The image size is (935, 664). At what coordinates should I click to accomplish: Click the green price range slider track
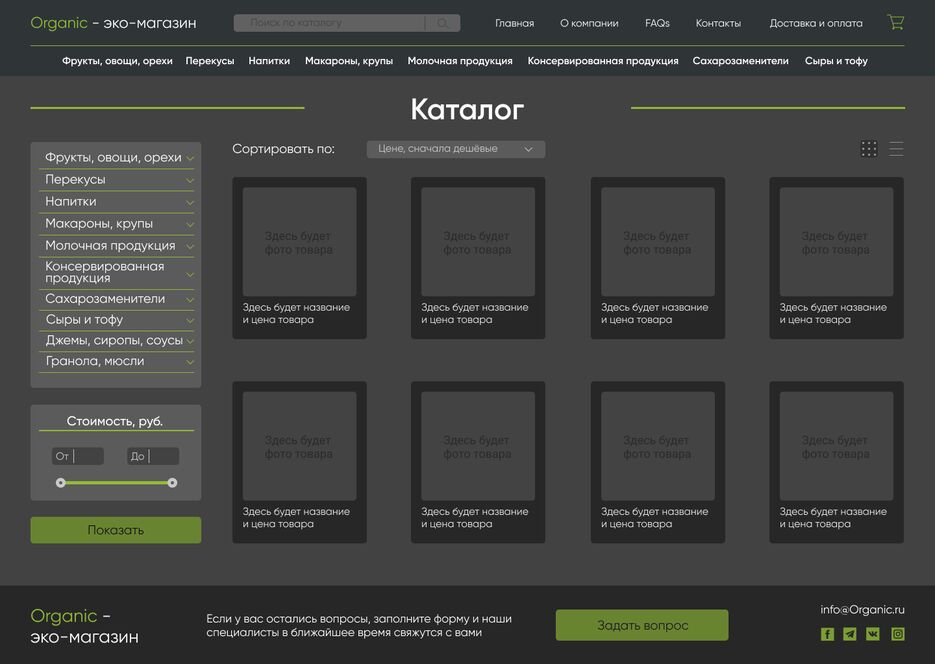tap(116, 483)
